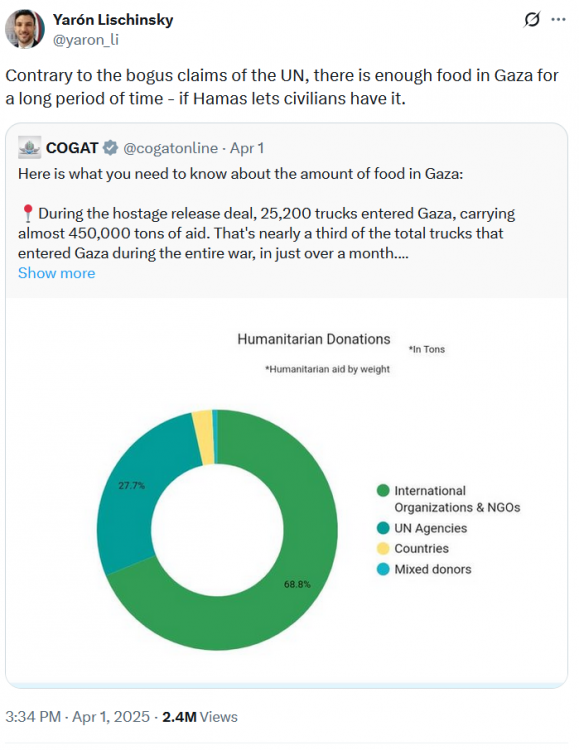The height and width of the screenshot is (750, 579).
Task: Click the teal UN Agencies legend dot
Action: 383,528
